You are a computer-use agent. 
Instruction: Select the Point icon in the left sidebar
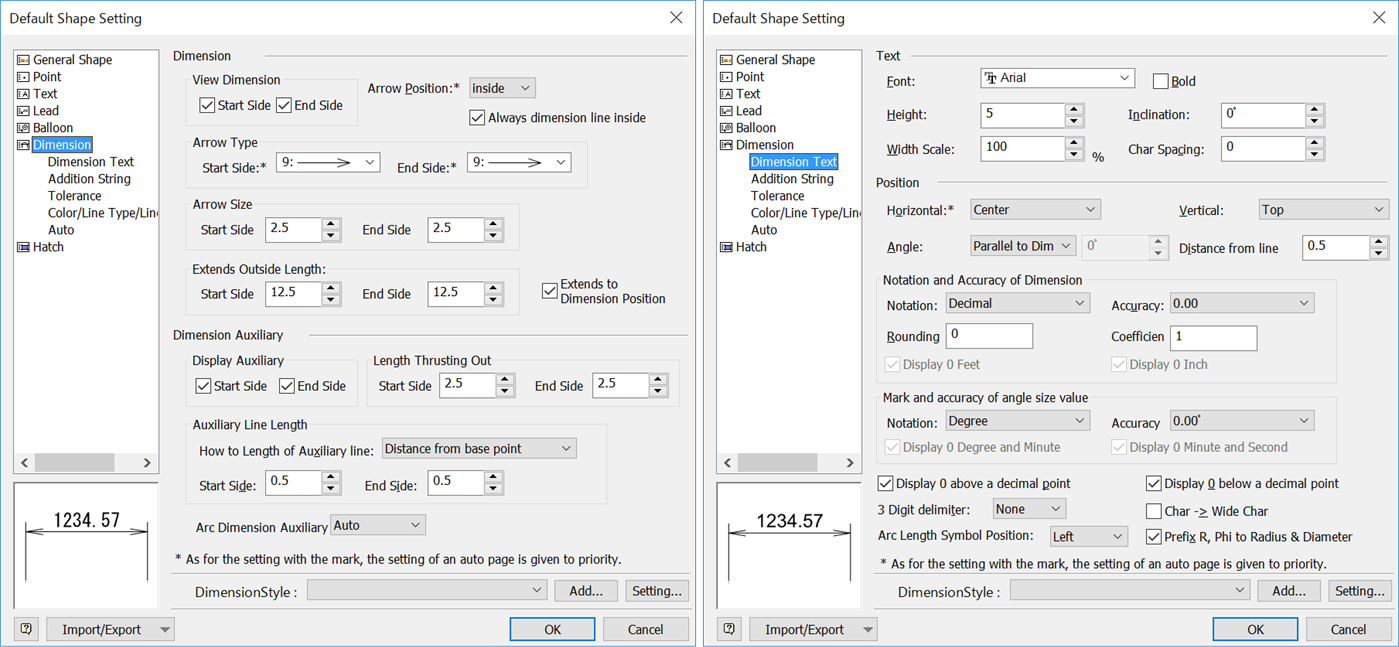[24, 76]
